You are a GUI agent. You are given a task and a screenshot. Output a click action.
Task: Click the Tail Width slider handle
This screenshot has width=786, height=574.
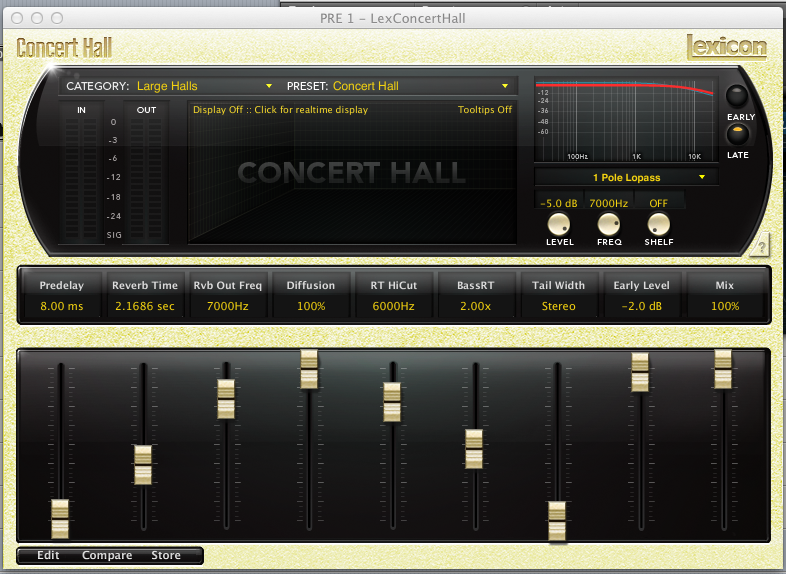coord(557,521)
